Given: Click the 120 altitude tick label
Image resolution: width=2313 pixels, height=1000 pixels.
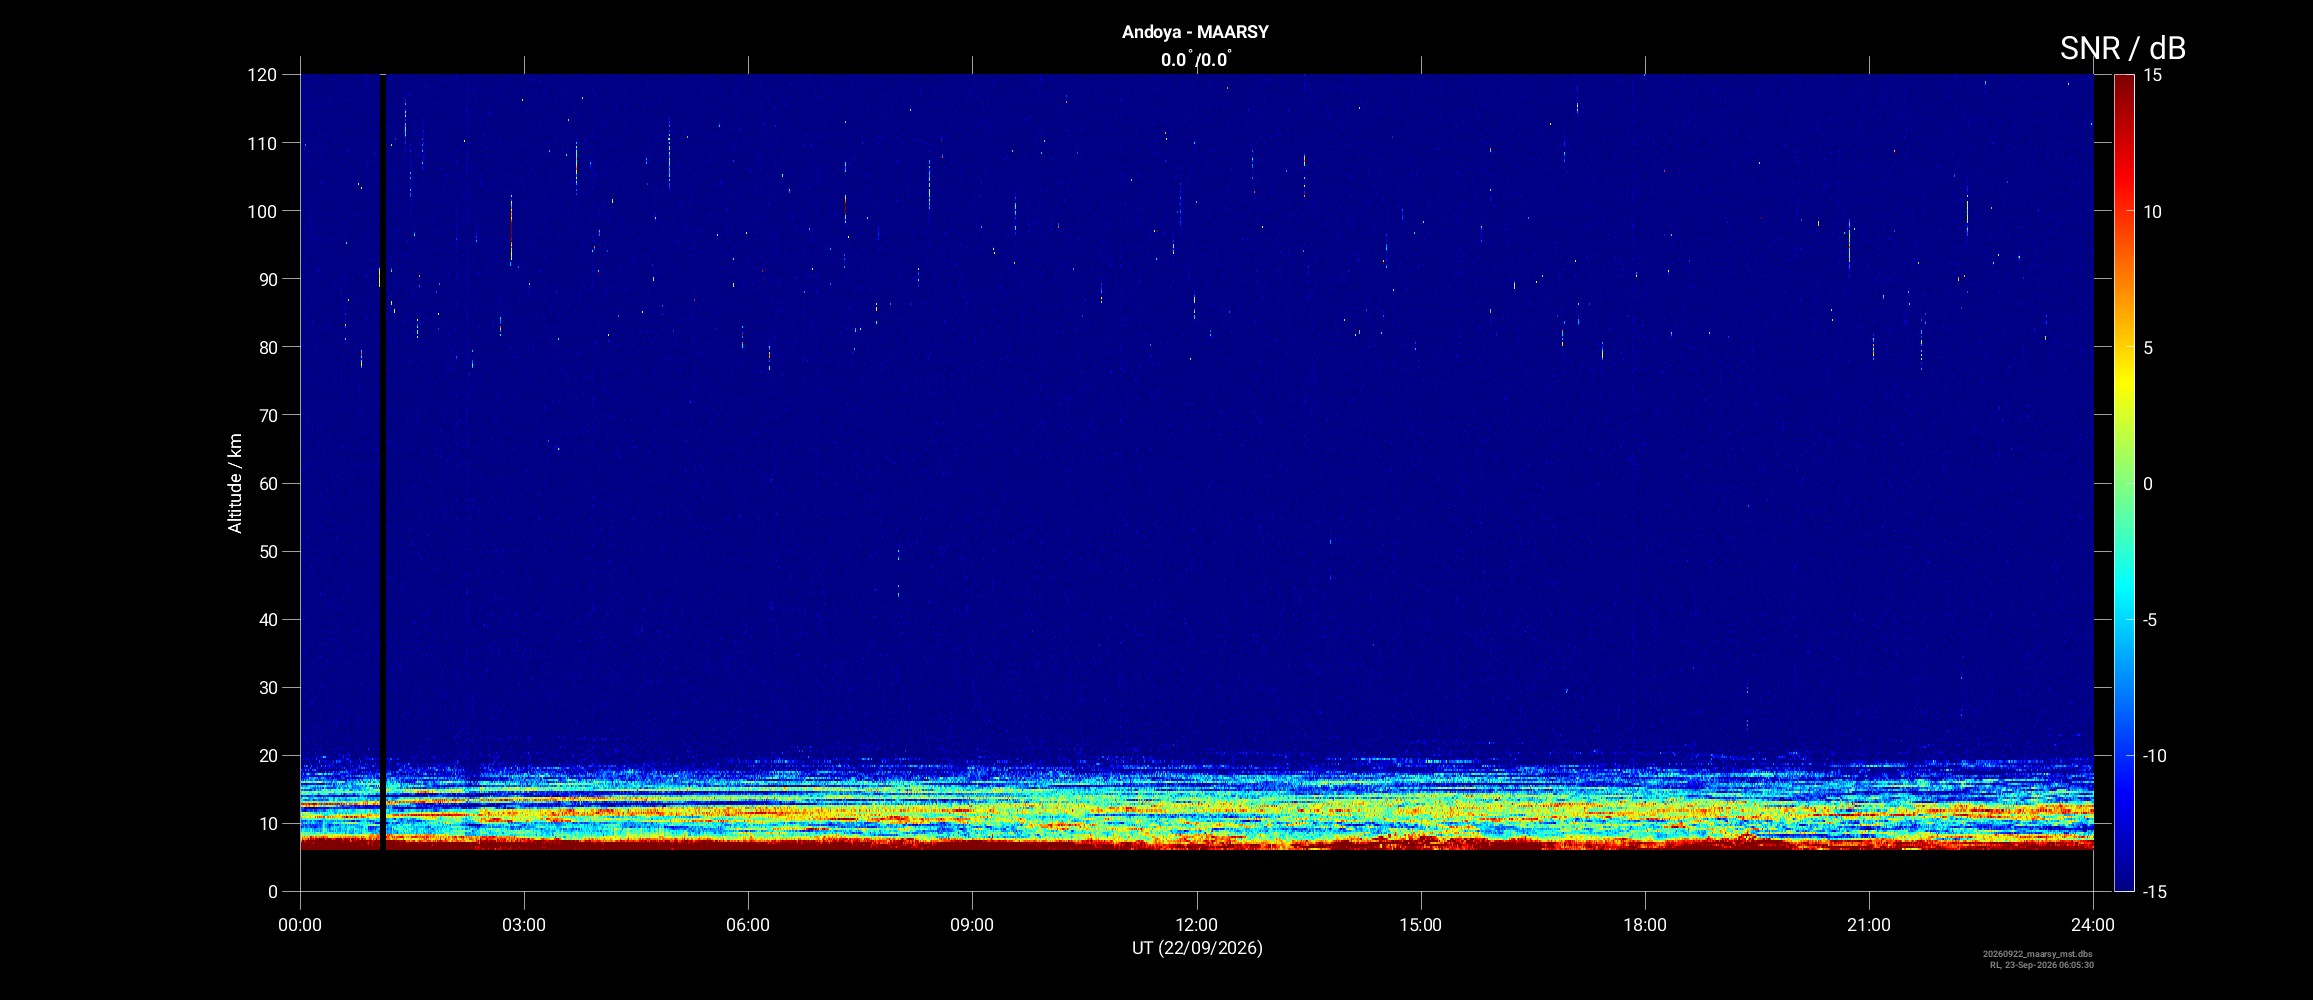Looking at the screenshot, I should (262, 75).
